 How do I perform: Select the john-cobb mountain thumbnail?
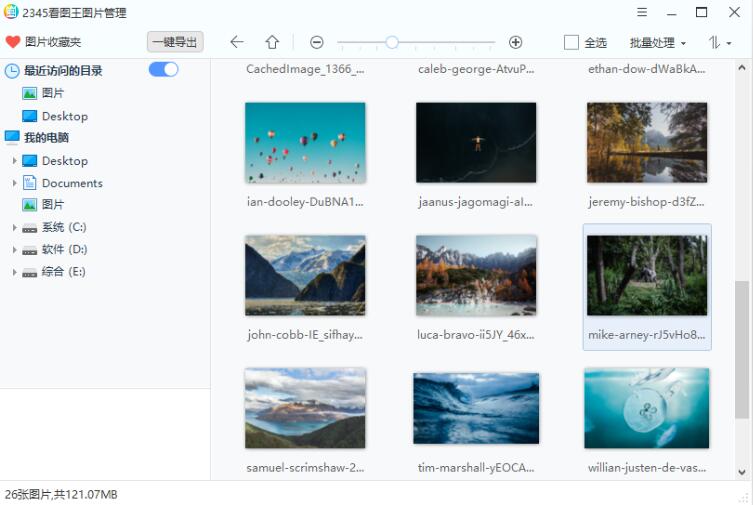(305, 276)
